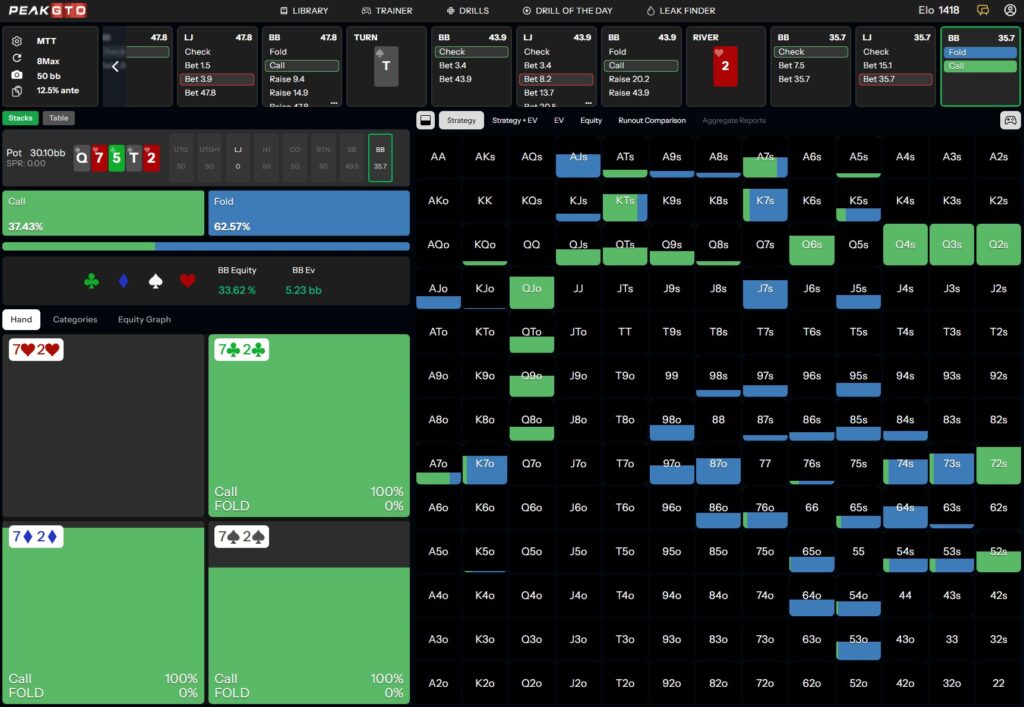1024x707 pixels.
Task: Click the gamepad icon above the range grid
Action: coord(1009,120)
